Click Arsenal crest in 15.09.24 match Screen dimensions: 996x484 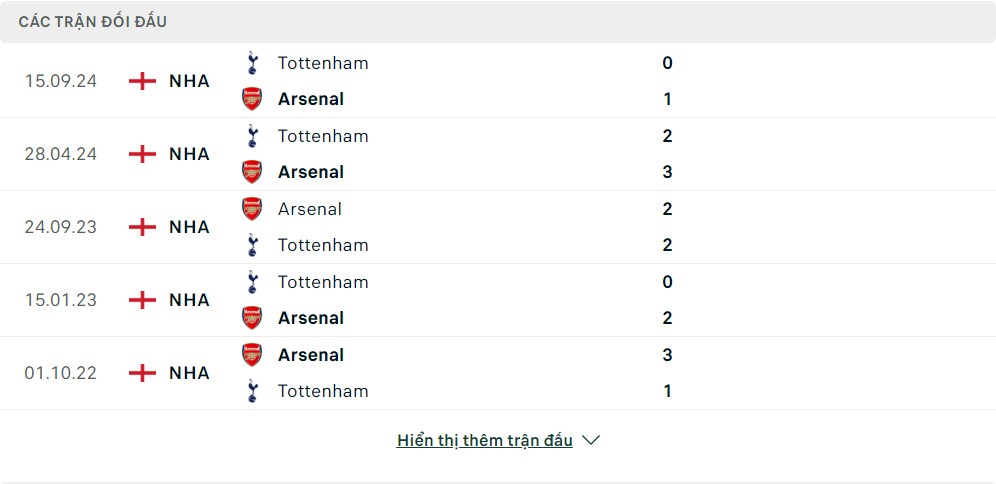coord(252,99)
